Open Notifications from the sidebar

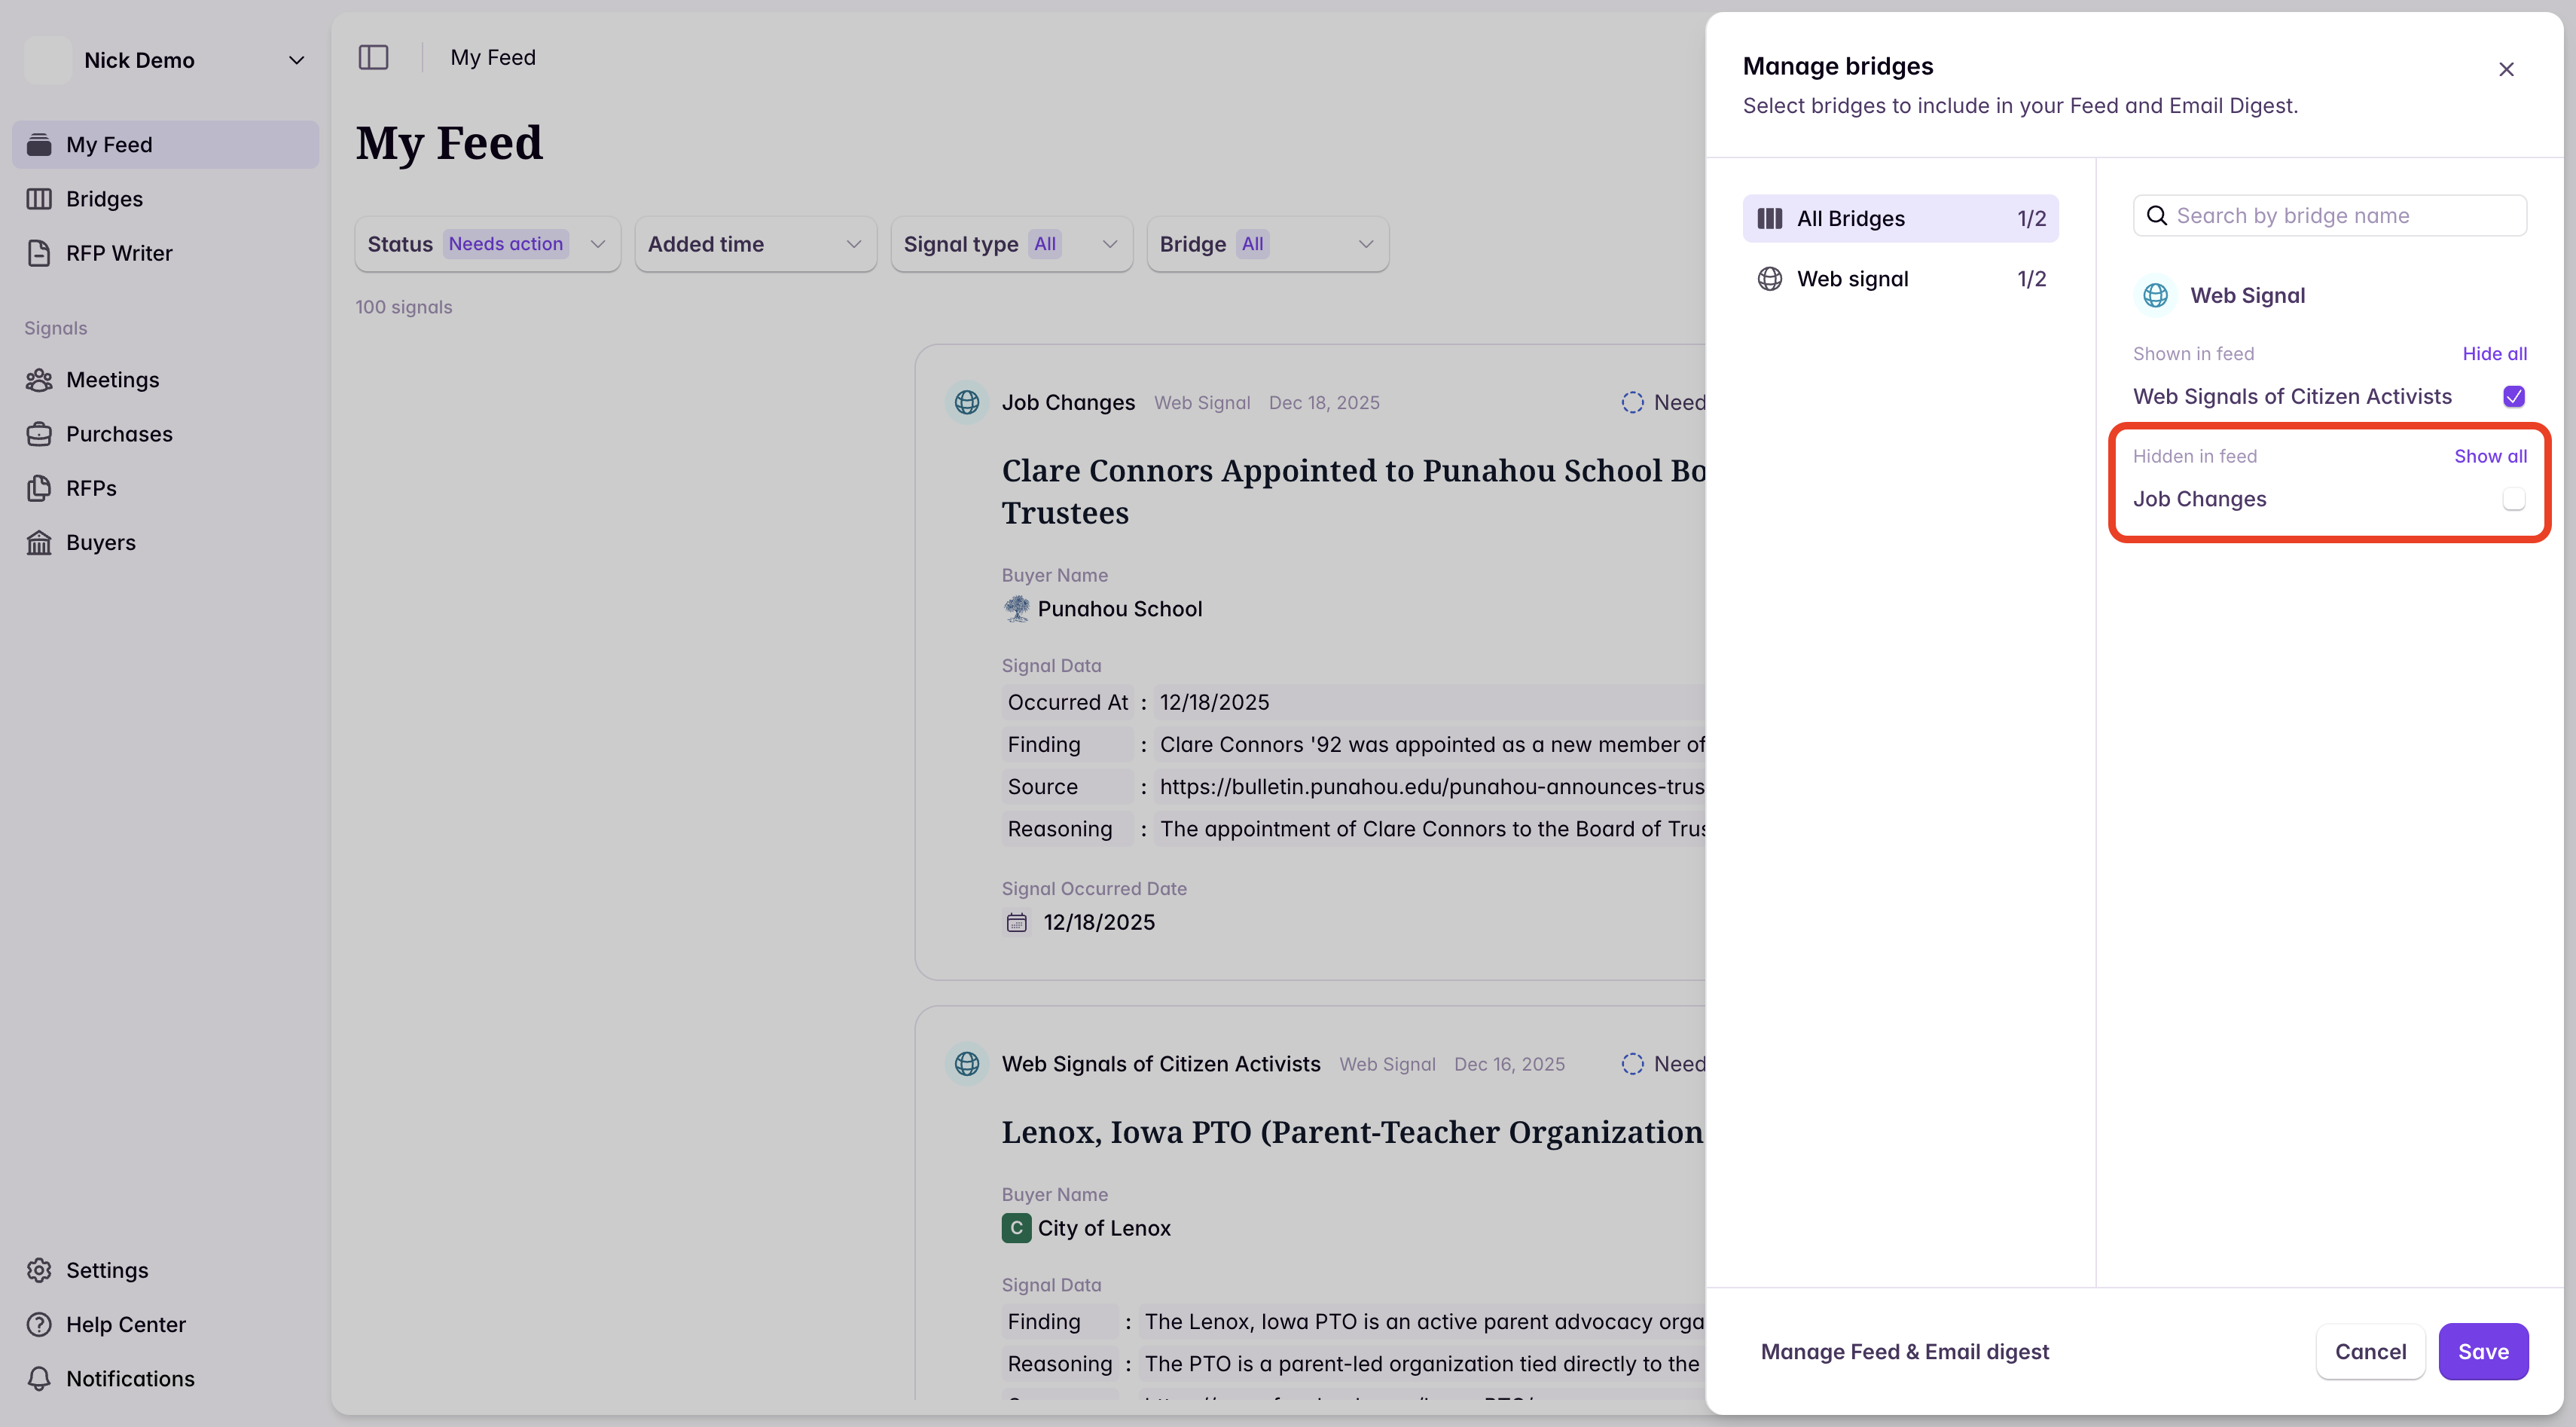click(131, 1378)
